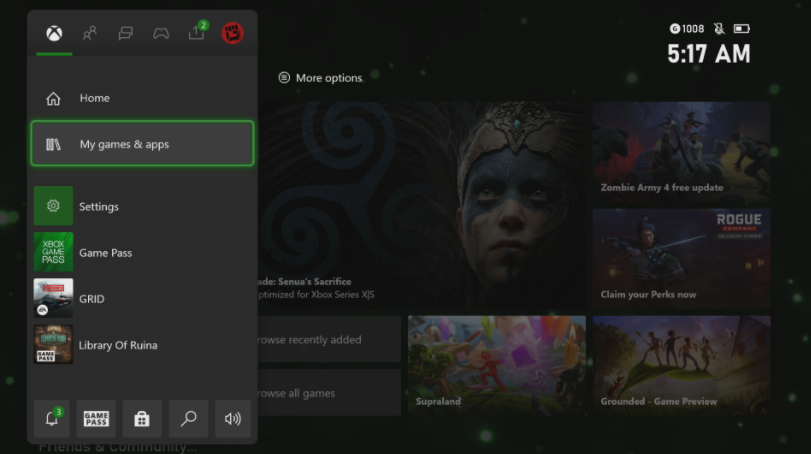
Task: Open the Microsoft Store bag icon
Action: click(x=142, y=418)
